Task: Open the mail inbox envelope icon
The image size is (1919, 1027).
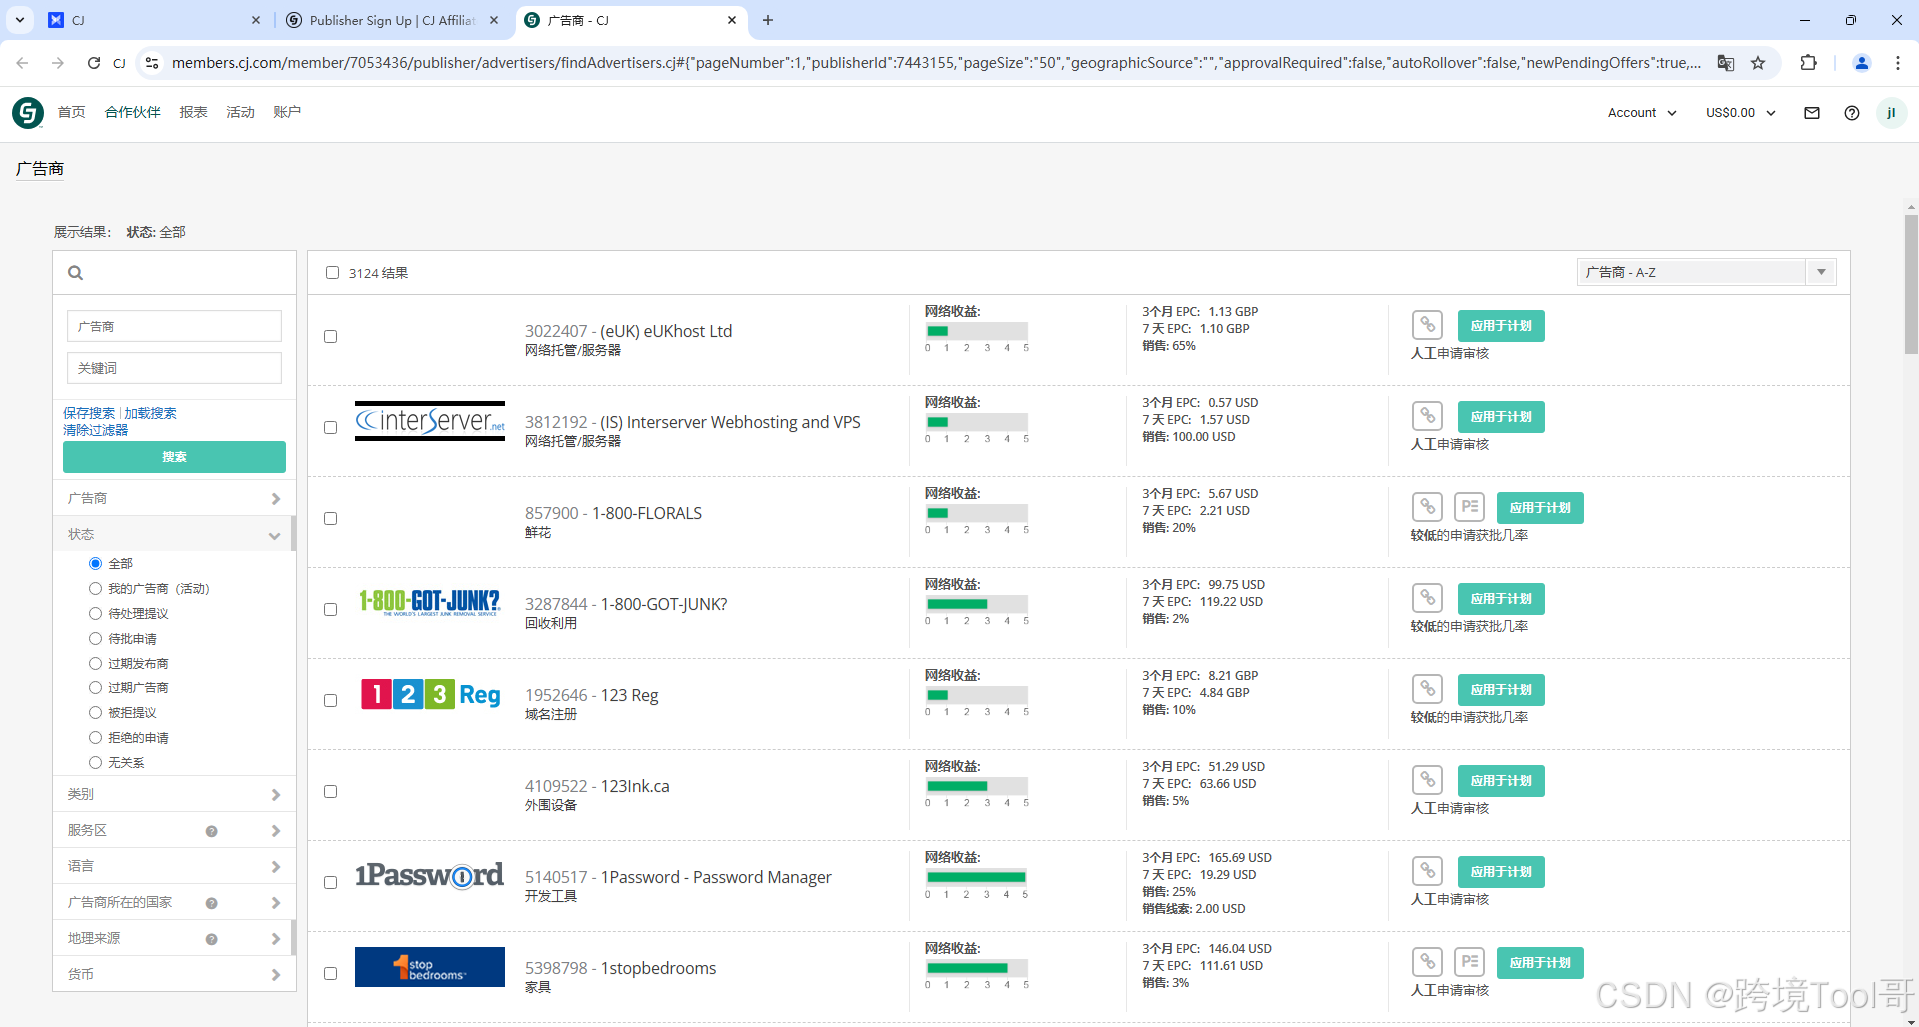Action: 1811,113
